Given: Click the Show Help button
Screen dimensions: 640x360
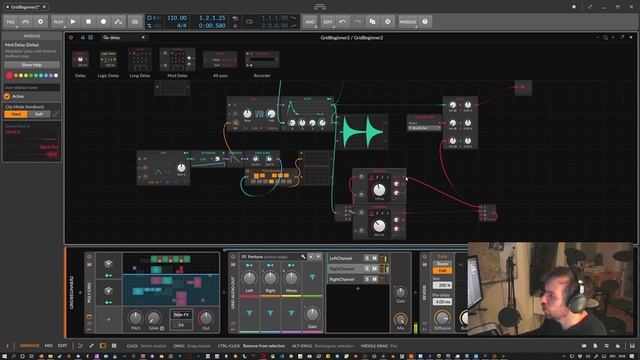Looking at the screenshot, I should point(32,65).
